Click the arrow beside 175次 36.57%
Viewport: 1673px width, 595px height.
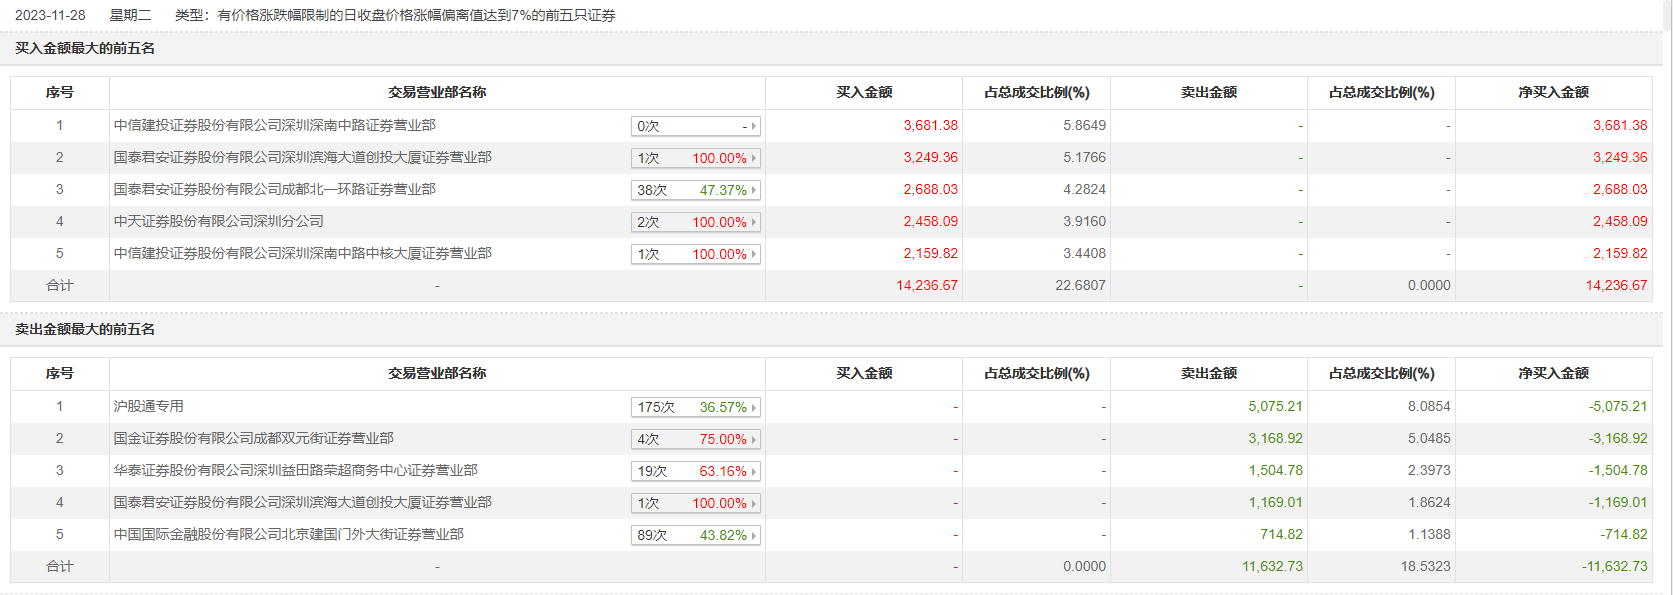click(x=754, y=407)
